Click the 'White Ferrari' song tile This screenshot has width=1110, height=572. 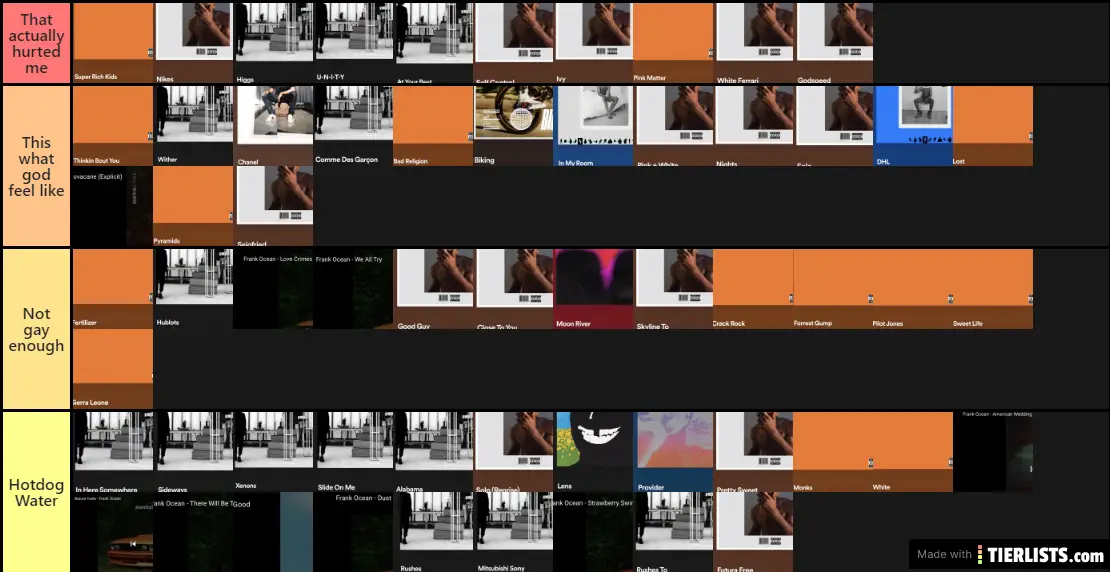pyautogui.click(x=754, y=43)
